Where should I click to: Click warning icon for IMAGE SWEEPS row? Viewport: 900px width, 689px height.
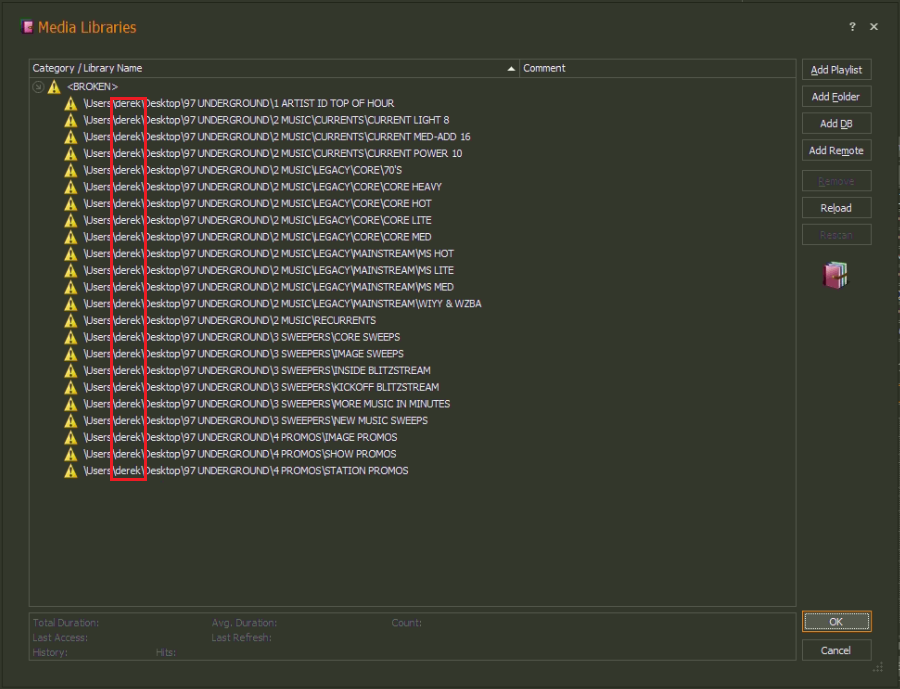pyautogui.click(x=71, y=353)
